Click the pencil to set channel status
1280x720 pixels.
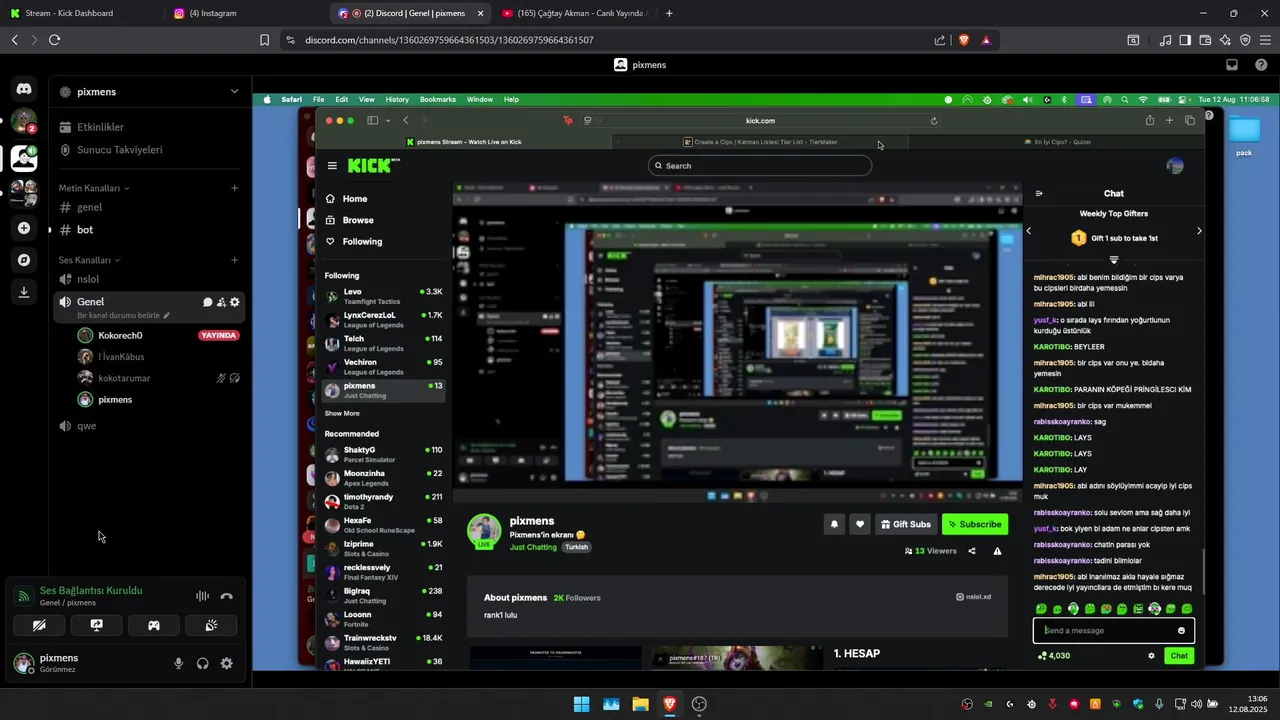pos(167,315)
